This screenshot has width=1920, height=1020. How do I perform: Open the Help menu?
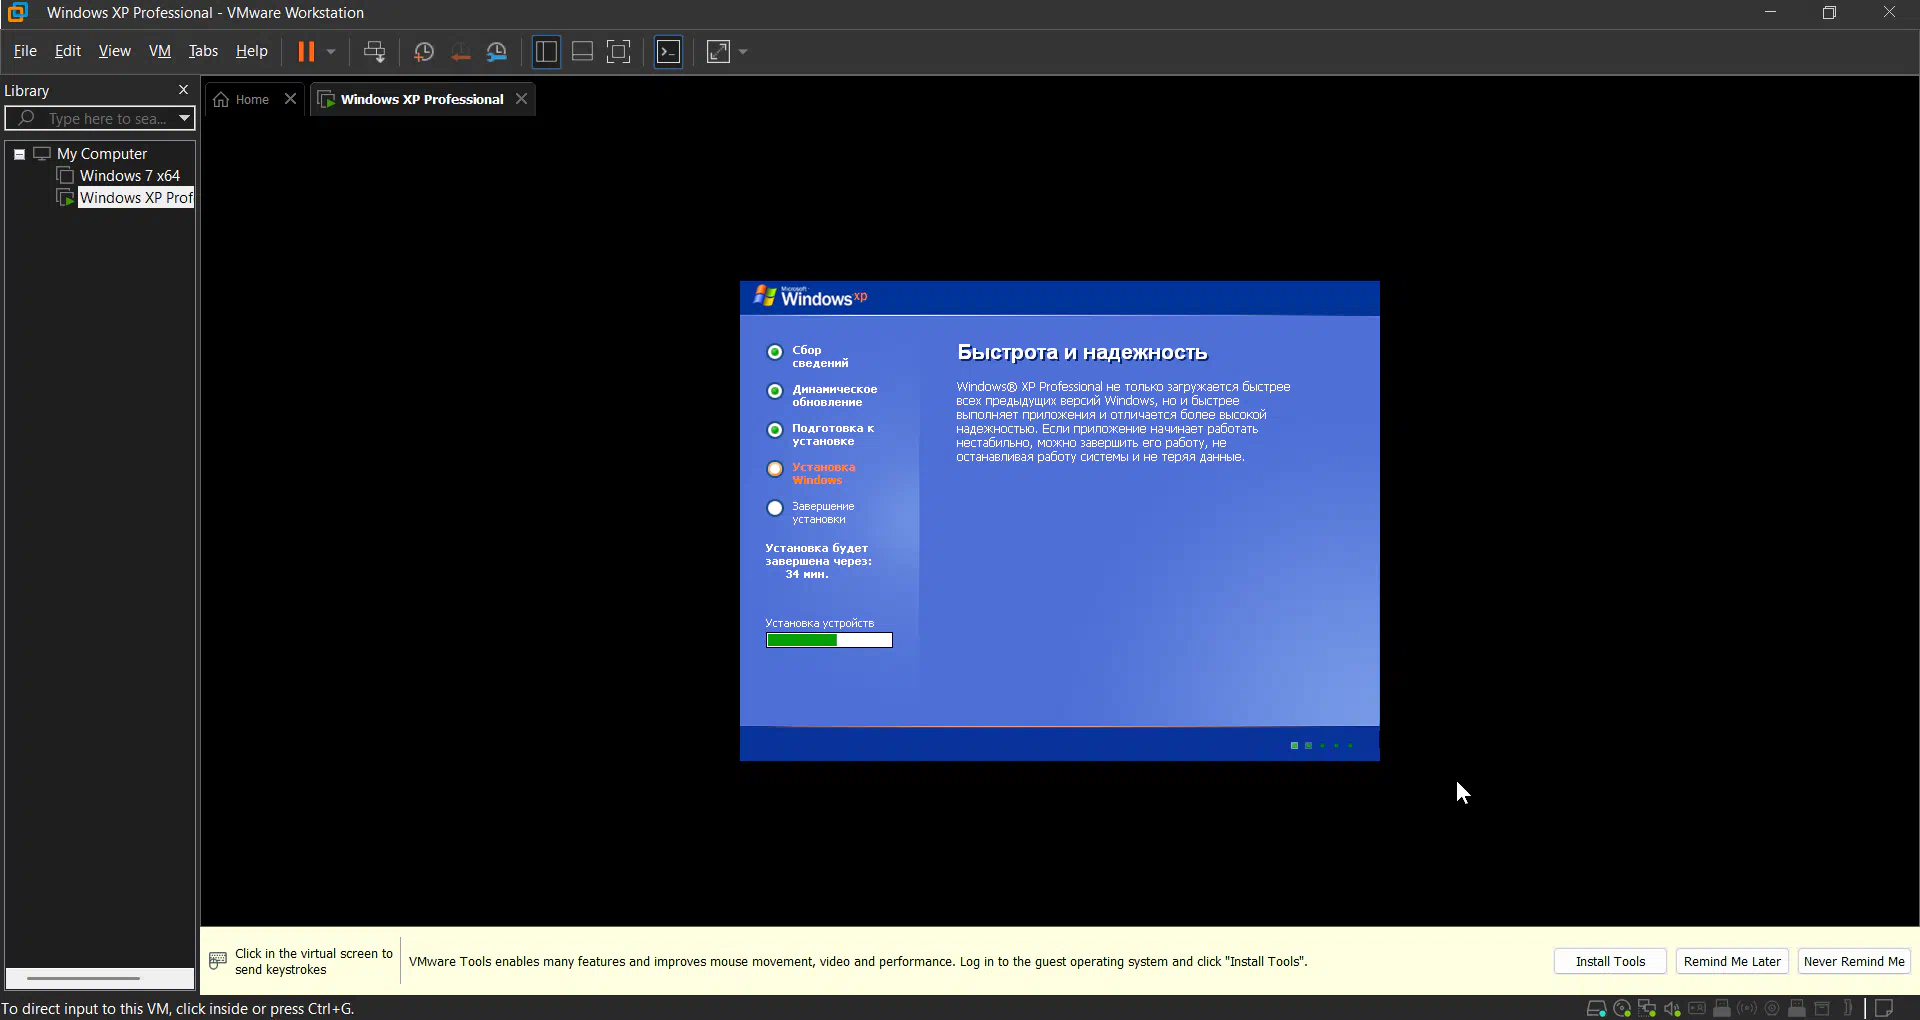tap(252, 51)
